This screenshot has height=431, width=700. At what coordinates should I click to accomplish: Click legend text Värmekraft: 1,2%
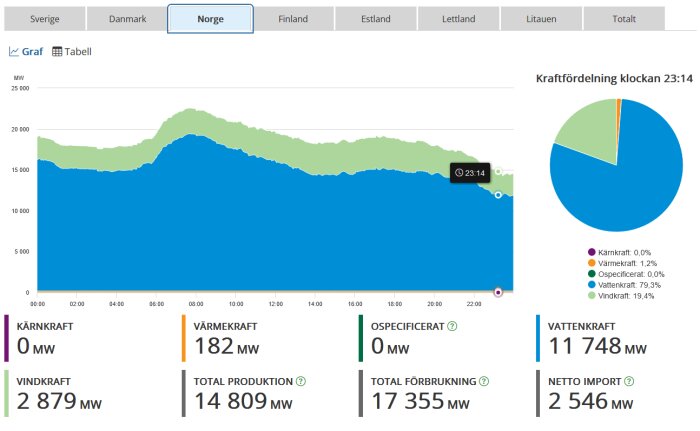click(x=627, y=264)
